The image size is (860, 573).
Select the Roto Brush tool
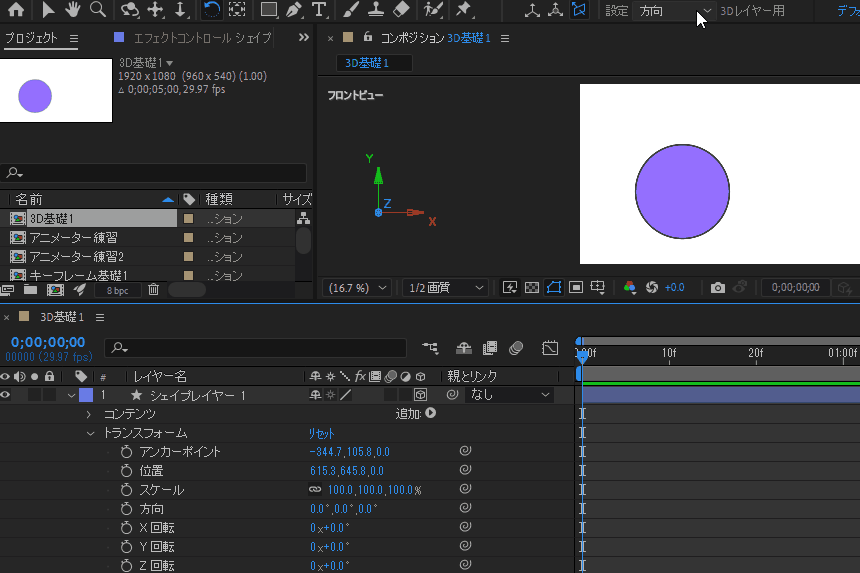(x=433, y=9)
